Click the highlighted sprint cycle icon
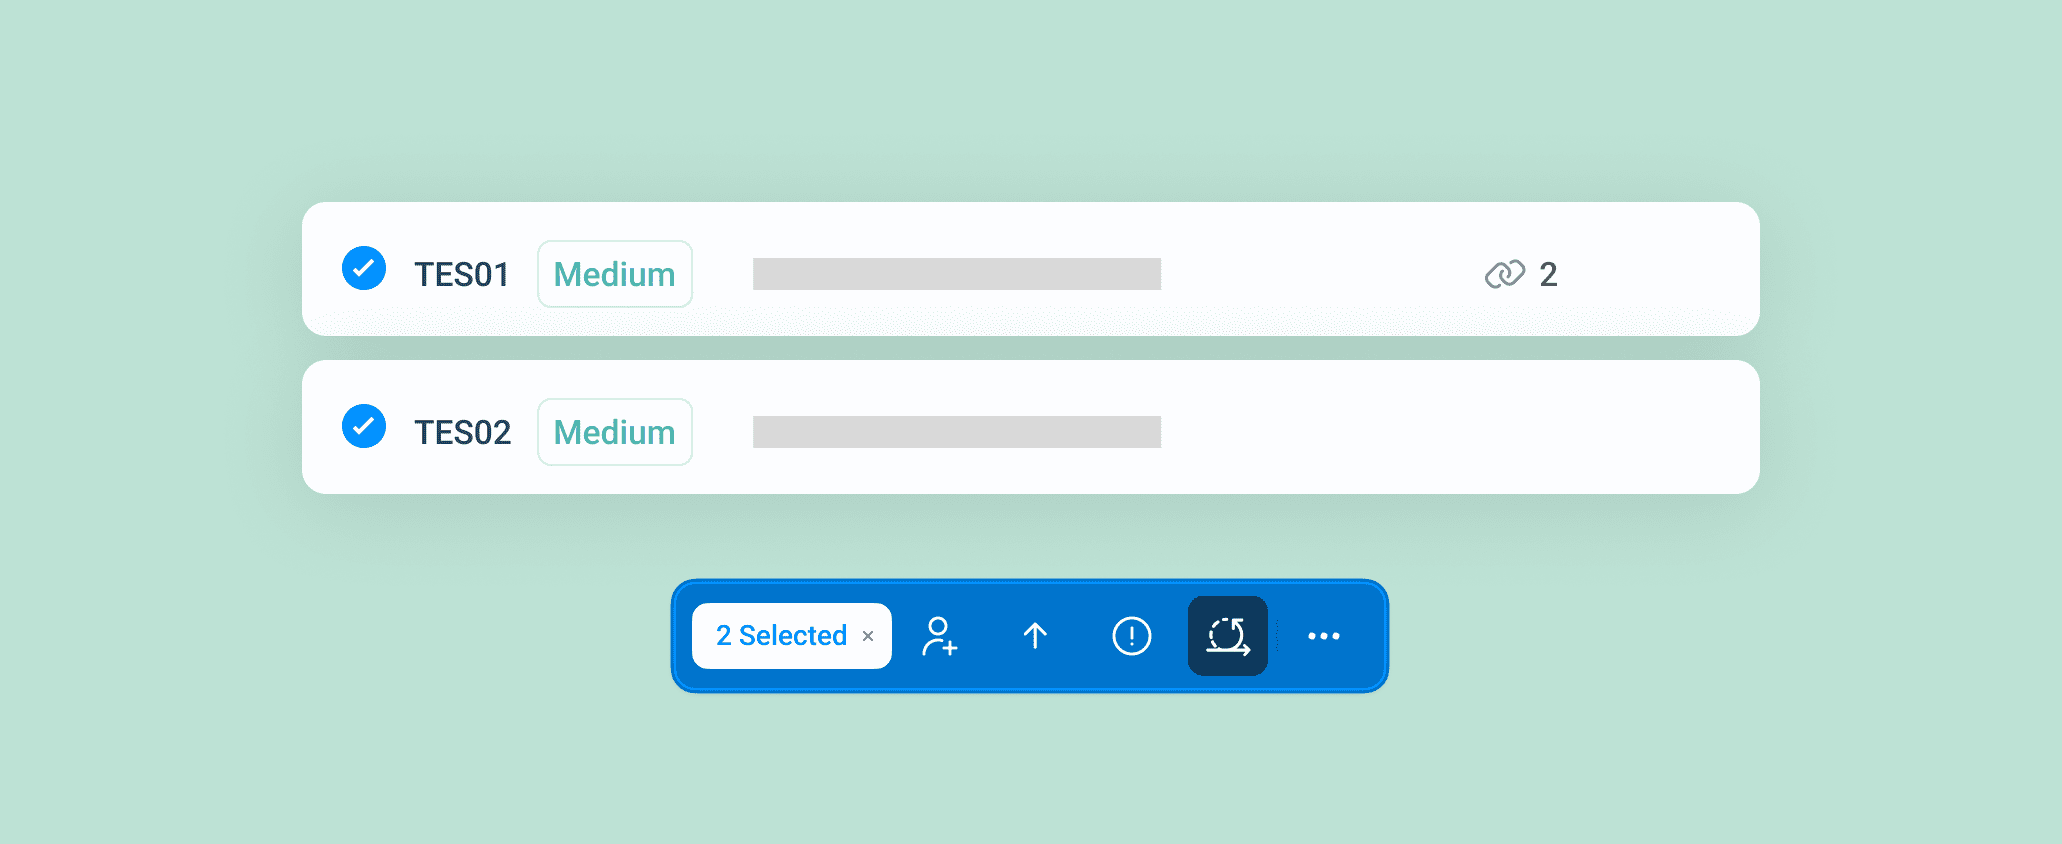 pos(1227,636)
